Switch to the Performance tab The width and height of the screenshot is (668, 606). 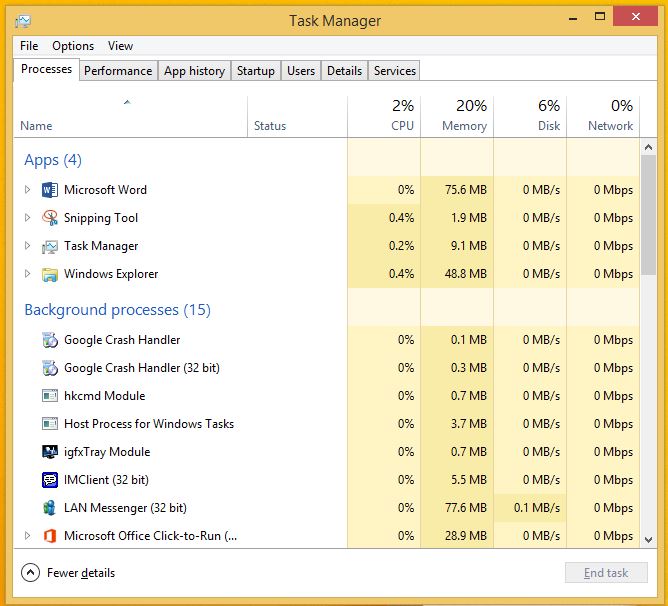click(x=118, y=71)
